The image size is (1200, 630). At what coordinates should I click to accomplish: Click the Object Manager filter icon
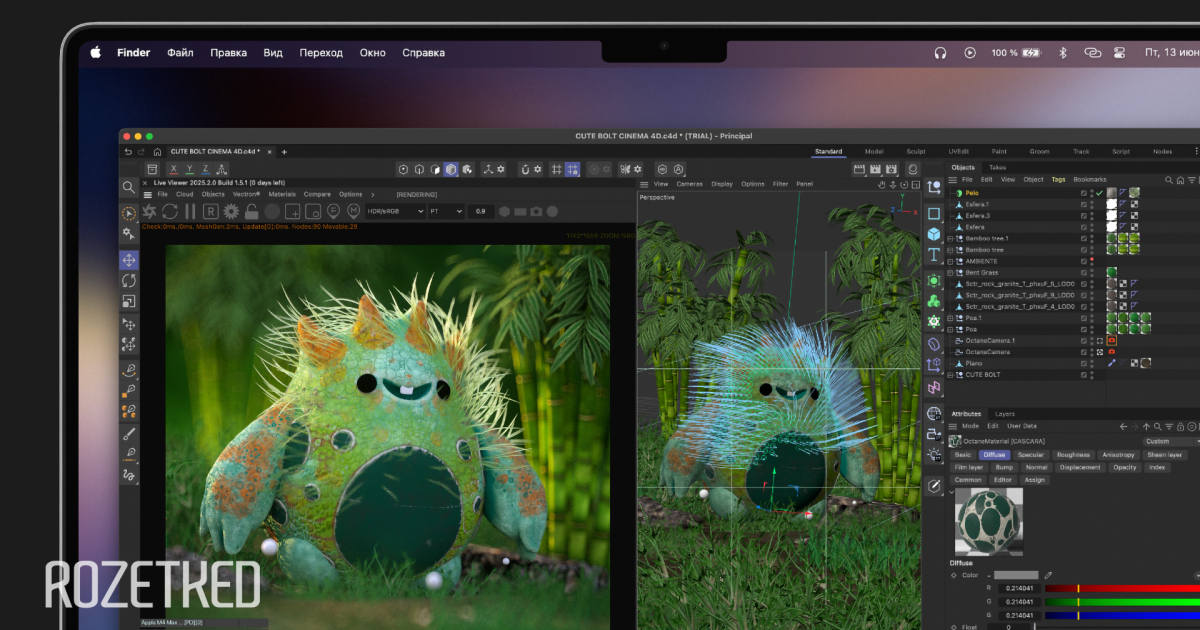pyautogui.click(x=1193, y=179)
